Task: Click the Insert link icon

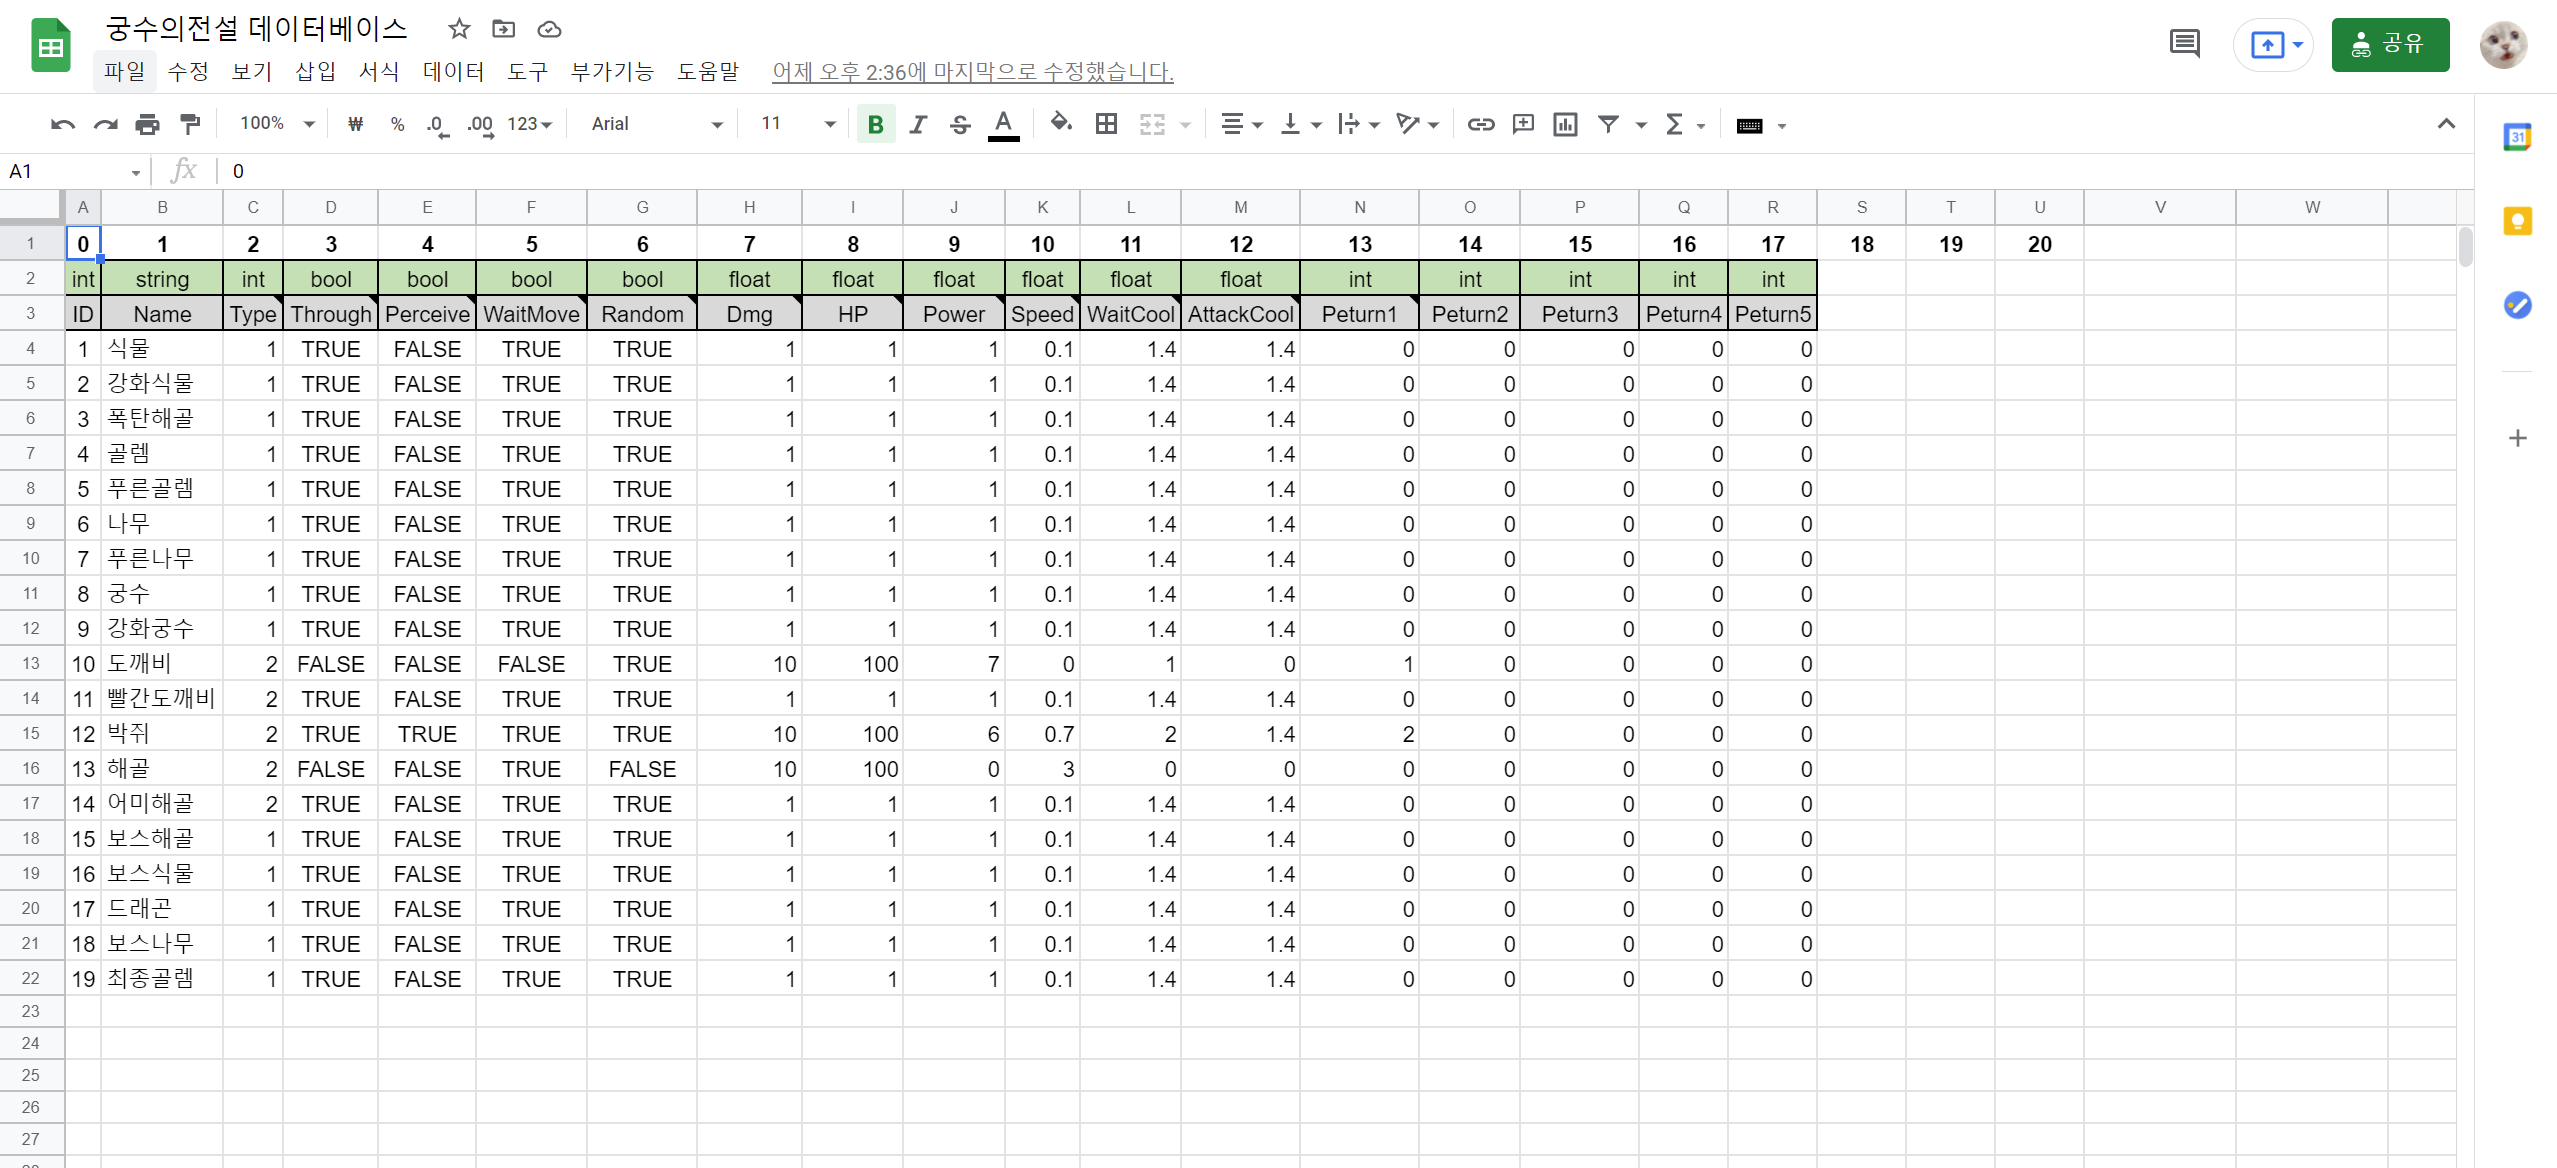Action: [1480, 124]
